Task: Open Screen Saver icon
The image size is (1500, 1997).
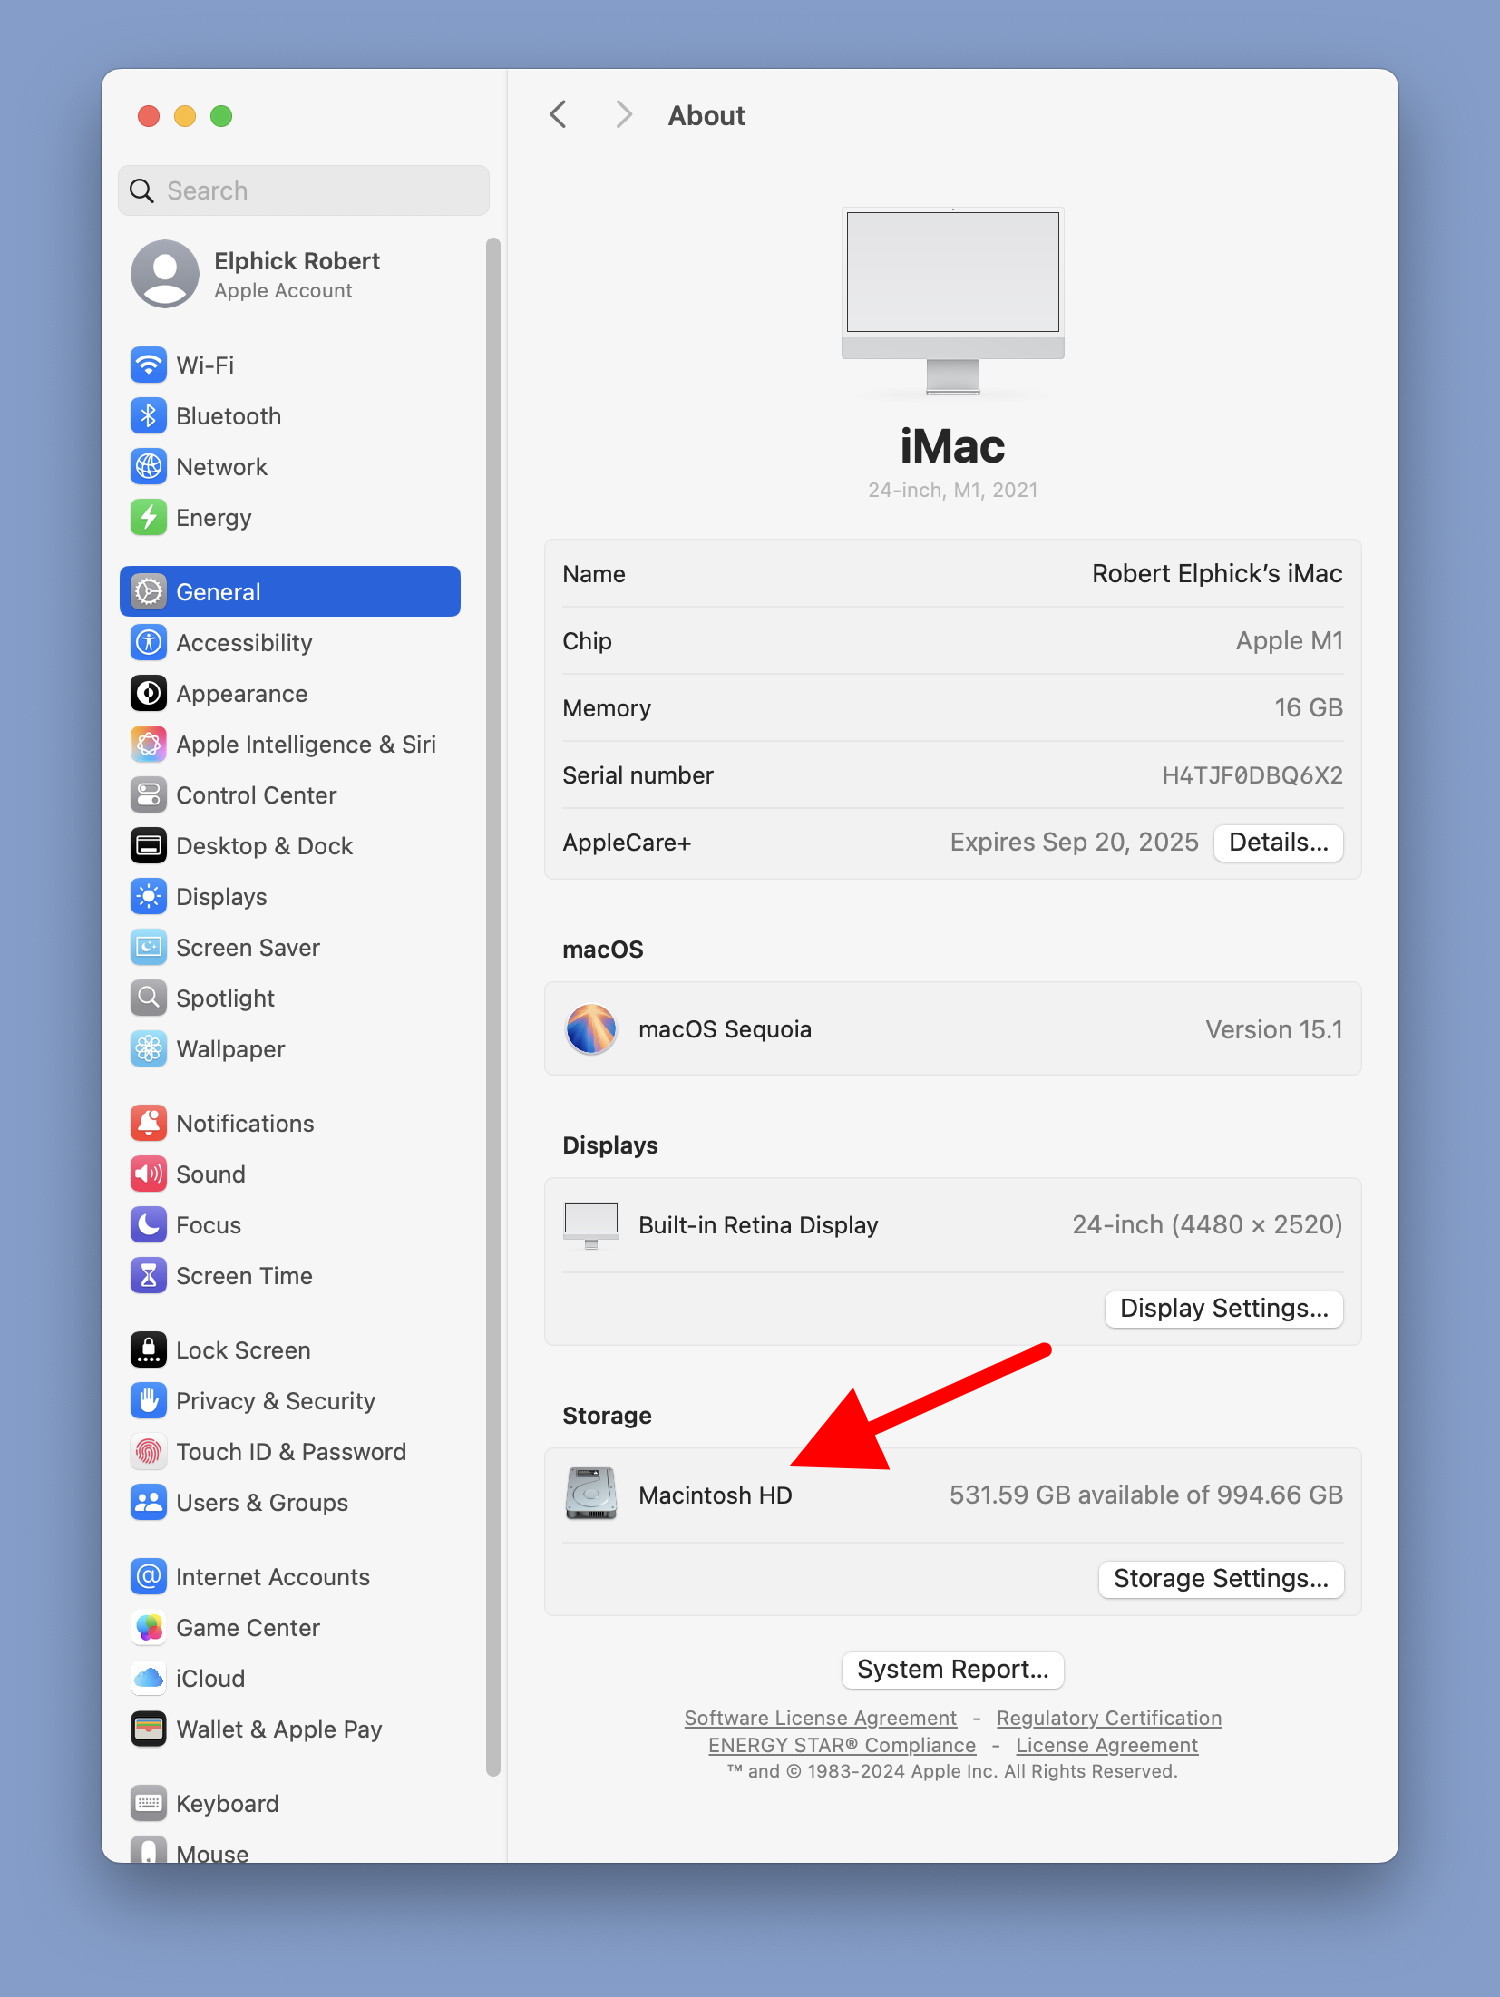Action: pos(149,948)
